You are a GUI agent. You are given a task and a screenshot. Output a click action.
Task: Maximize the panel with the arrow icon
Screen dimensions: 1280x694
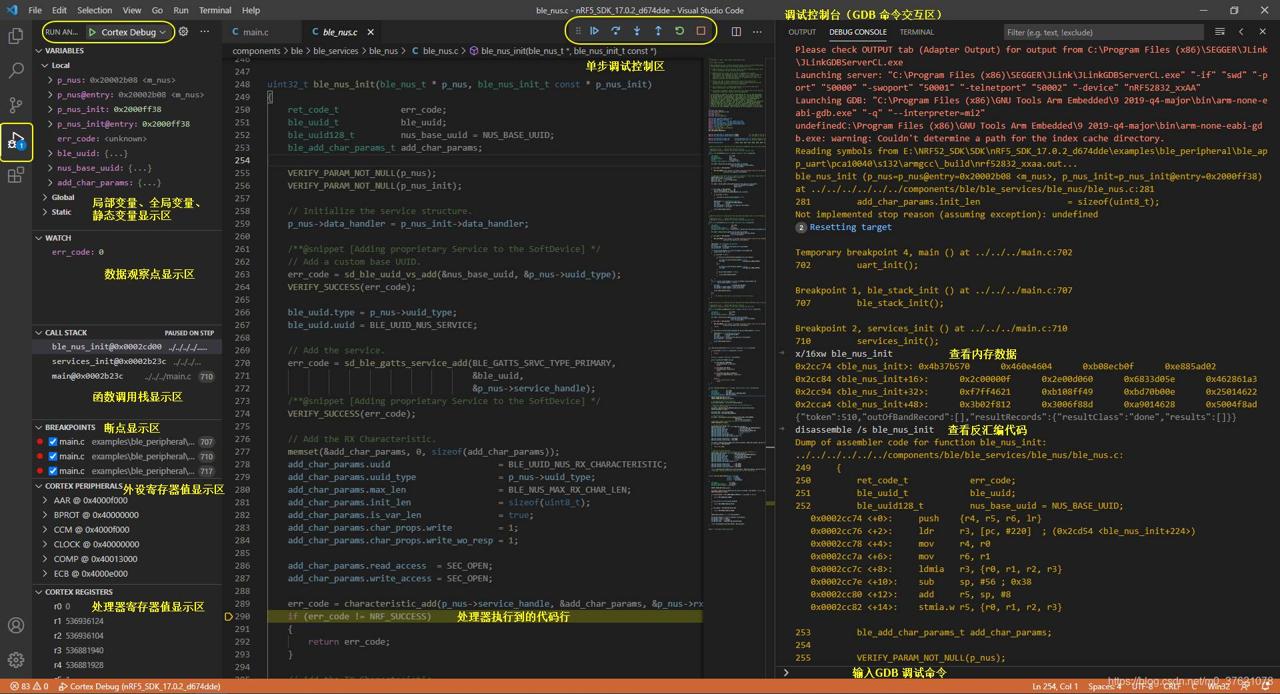coord(1241,32)
